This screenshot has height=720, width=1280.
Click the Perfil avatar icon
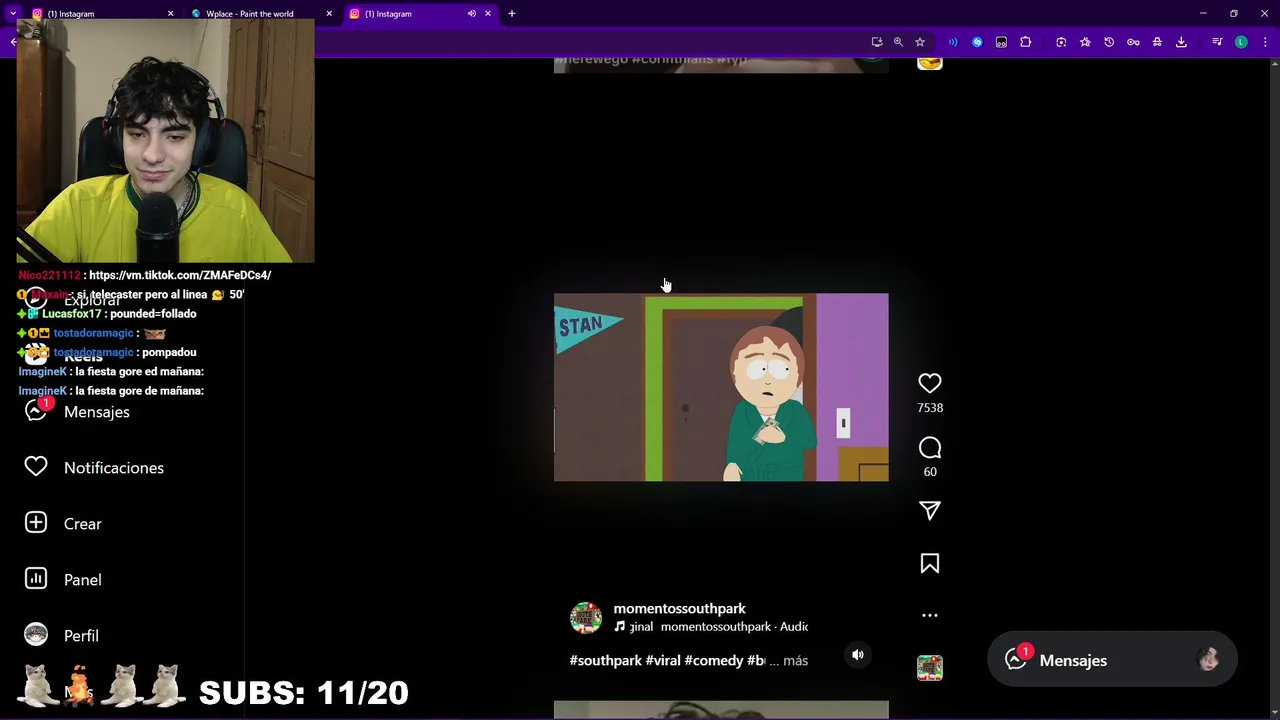[36, 635]
